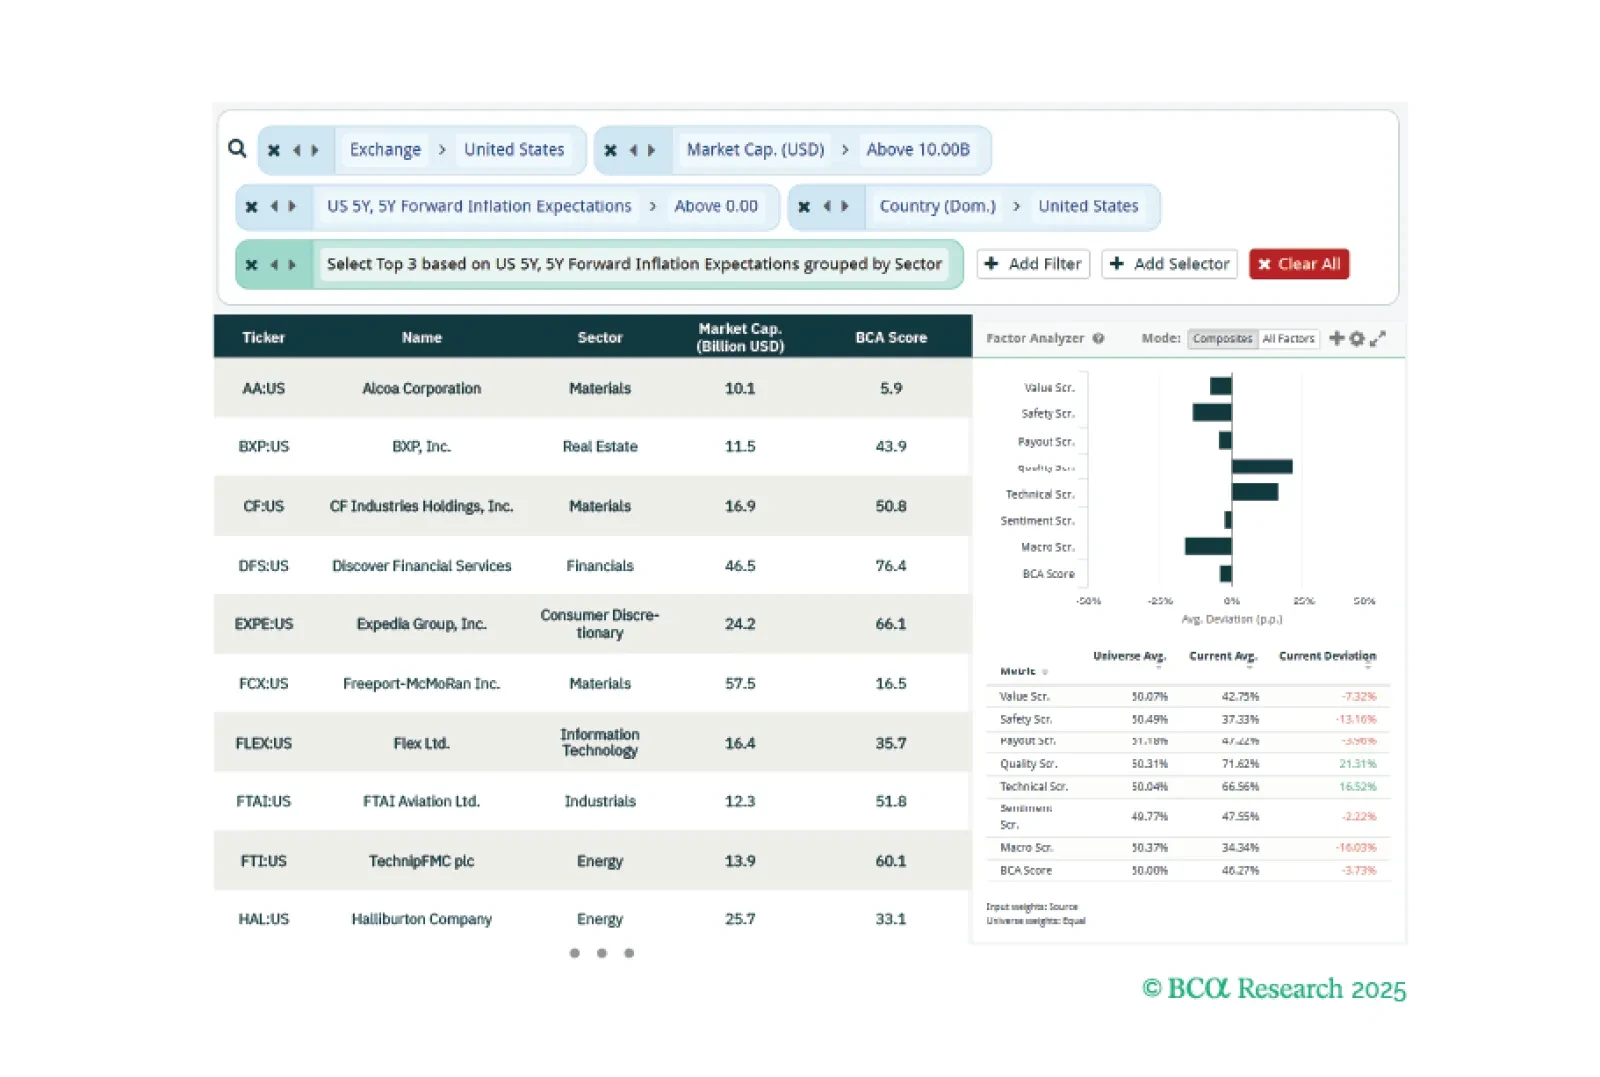Image resolution: width=1600 pixels, height=1077 pixels.
Task: Click the plus icon in Factor Analyzer
Action: pos(1336,338)
